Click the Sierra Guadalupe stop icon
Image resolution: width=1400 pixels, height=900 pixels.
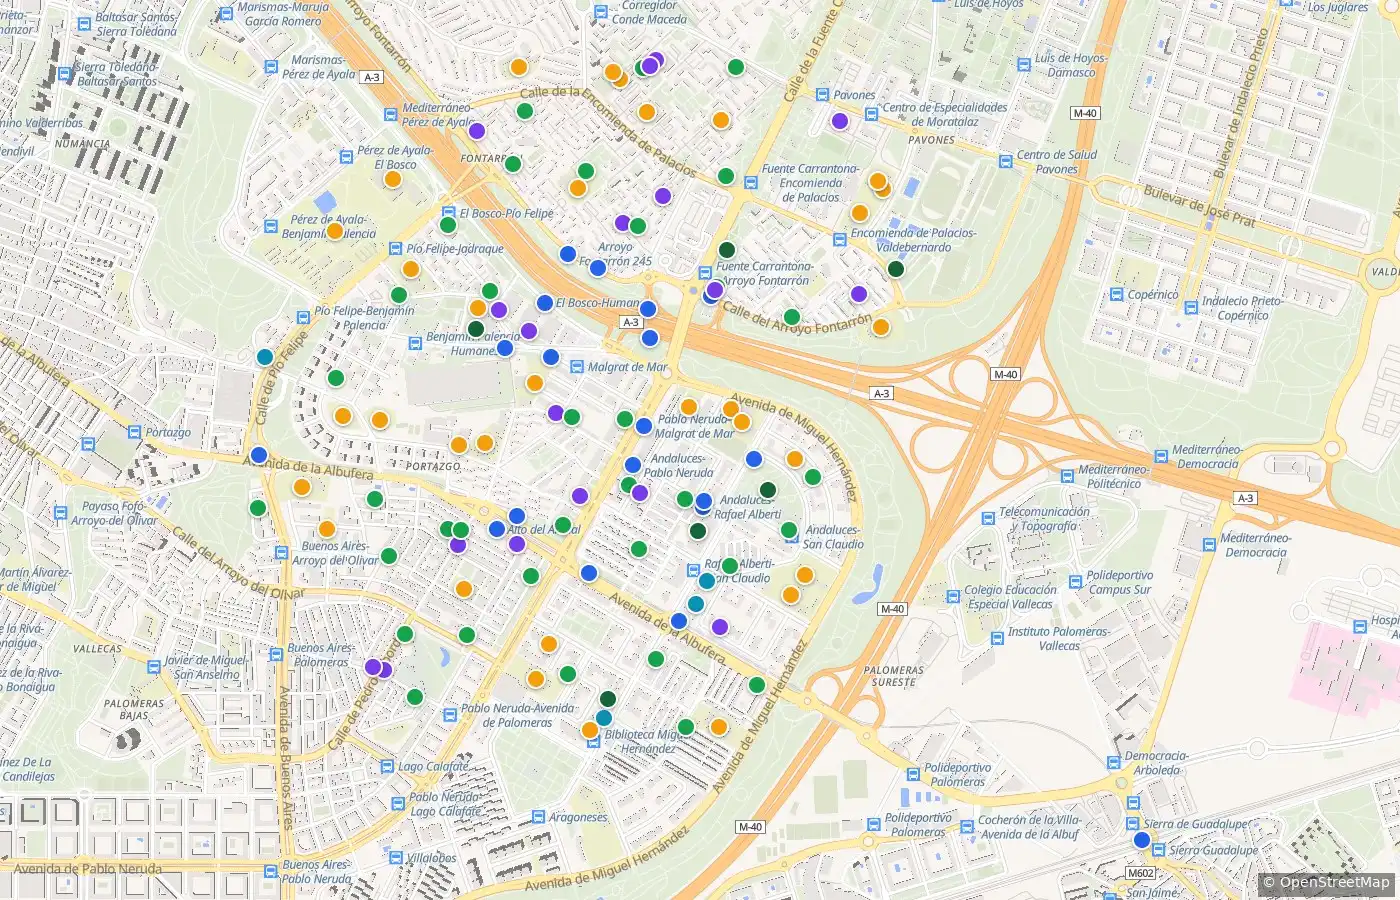coord(1158,850)
